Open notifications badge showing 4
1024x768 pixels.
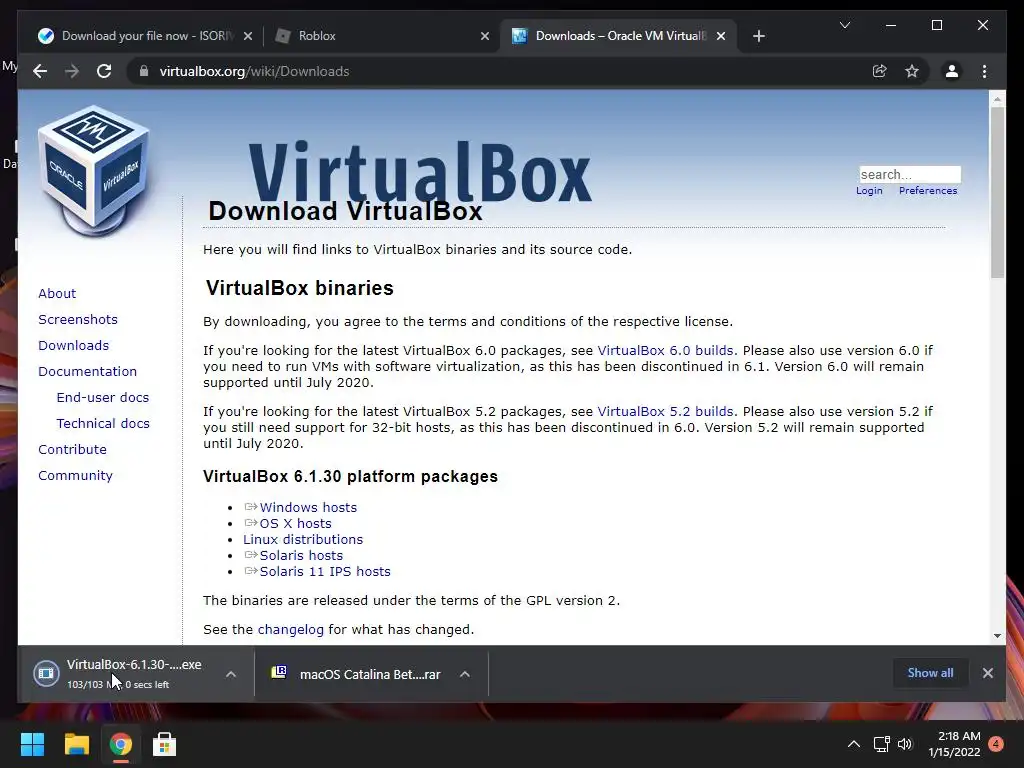[996, 744]
